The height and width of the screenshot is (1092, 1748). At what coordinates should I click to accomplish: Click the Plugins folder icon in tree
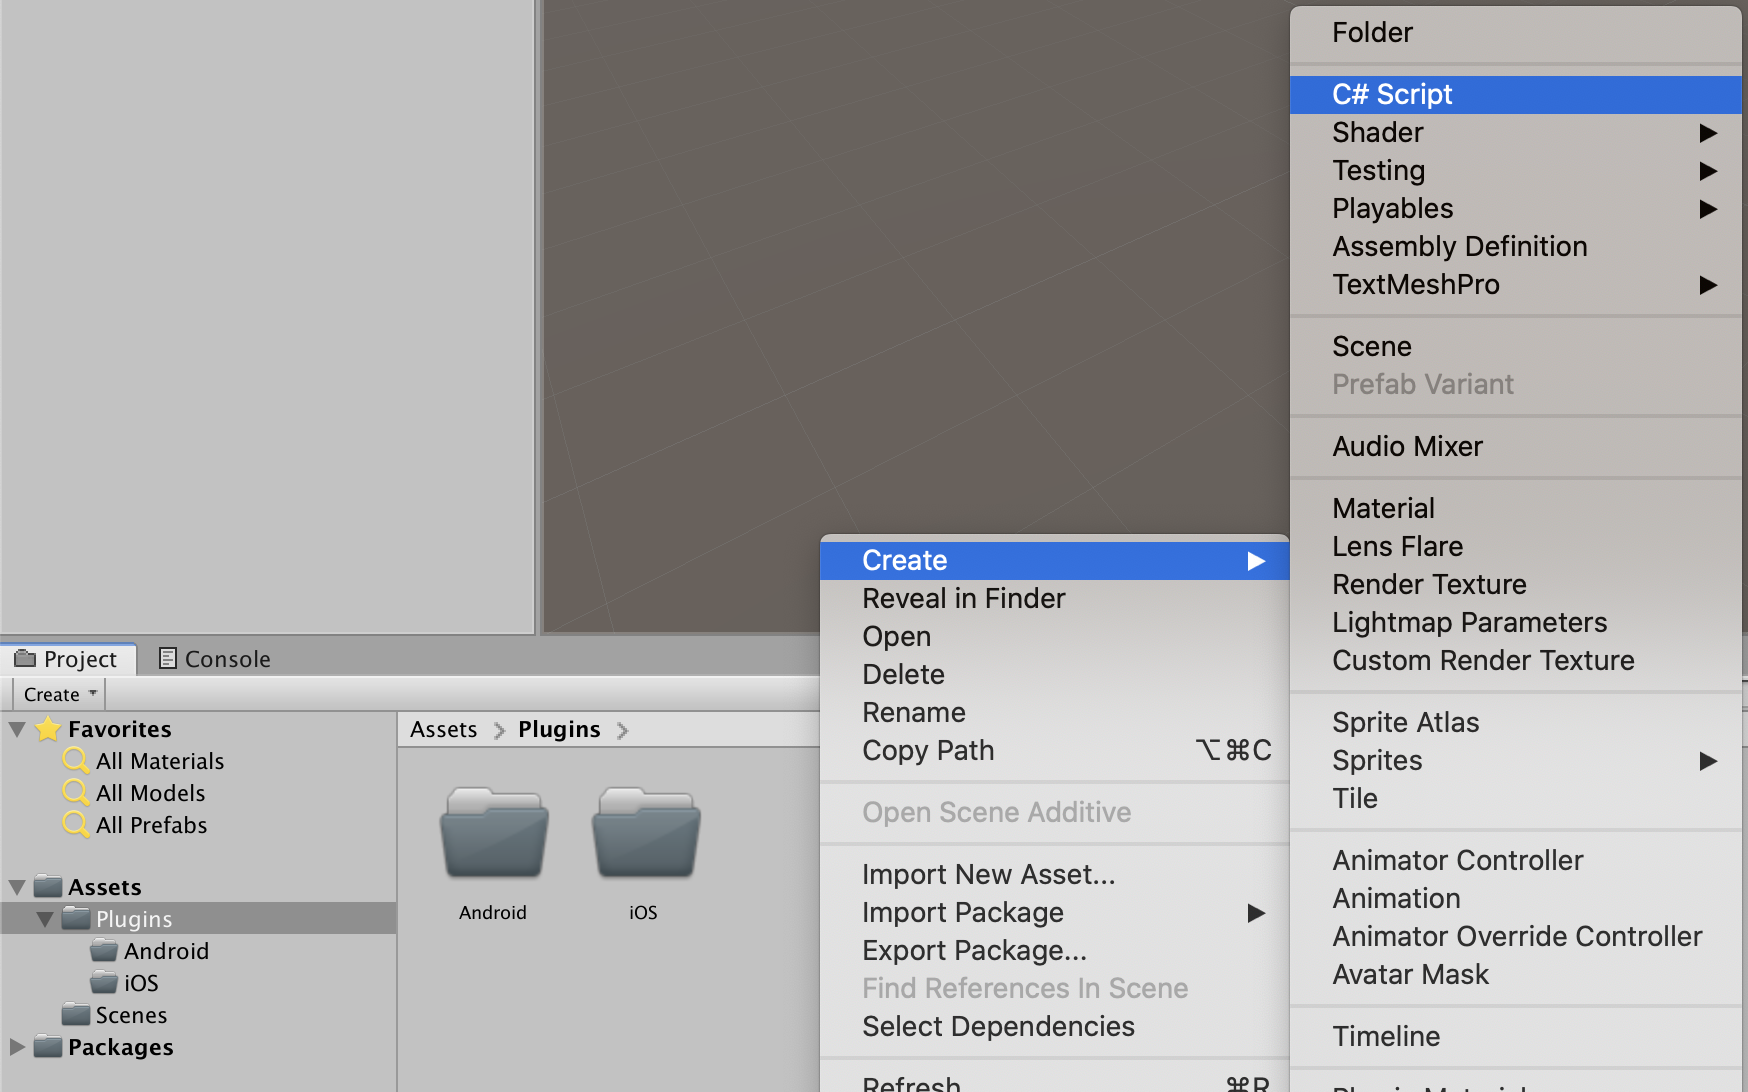(76, 918)
